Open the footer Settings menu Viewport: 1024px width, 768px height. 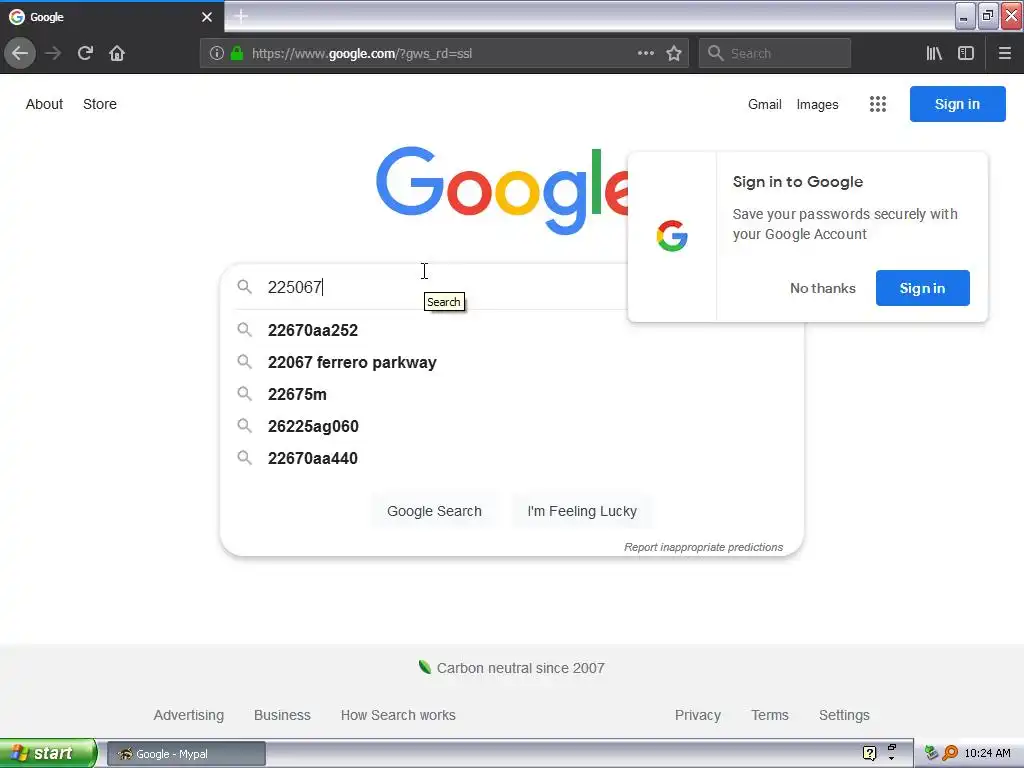coord(844,715)
